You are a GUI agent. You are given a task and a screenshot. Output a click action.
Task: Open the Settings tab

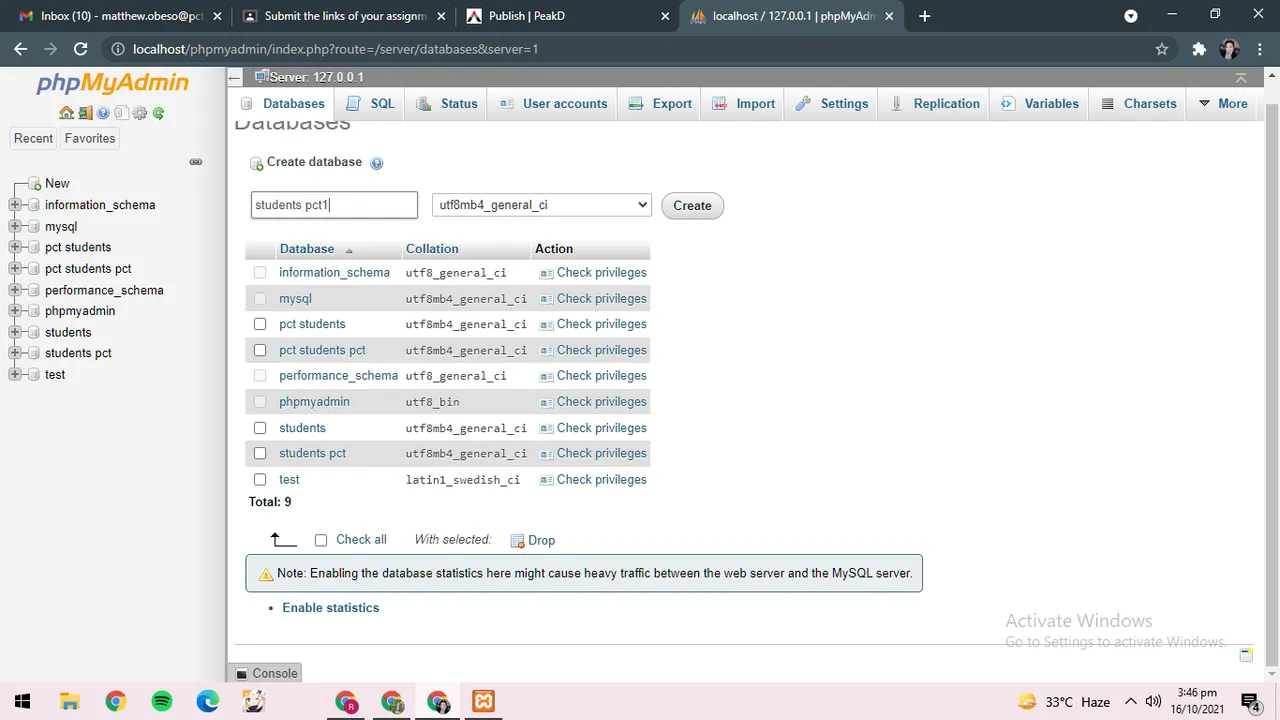coord(832,104)
